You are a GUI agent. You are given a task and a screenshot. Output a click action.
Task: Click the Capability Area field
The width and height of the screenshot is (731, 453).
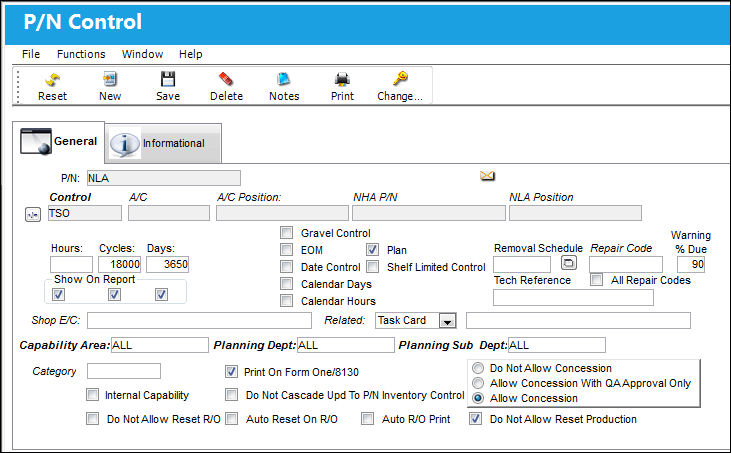pyautogui.click(x=159, y=345)
